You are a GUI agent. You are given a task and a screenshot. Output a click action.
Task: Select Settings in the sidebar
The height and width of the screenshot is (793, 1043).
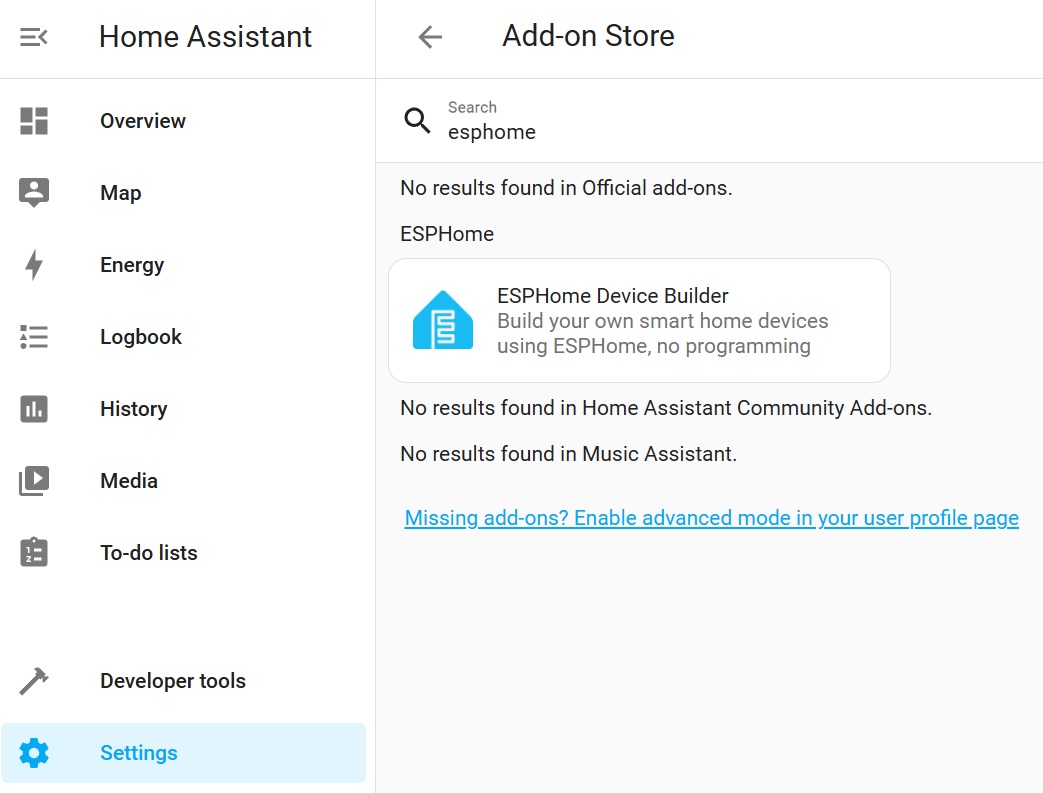point(184,752)
